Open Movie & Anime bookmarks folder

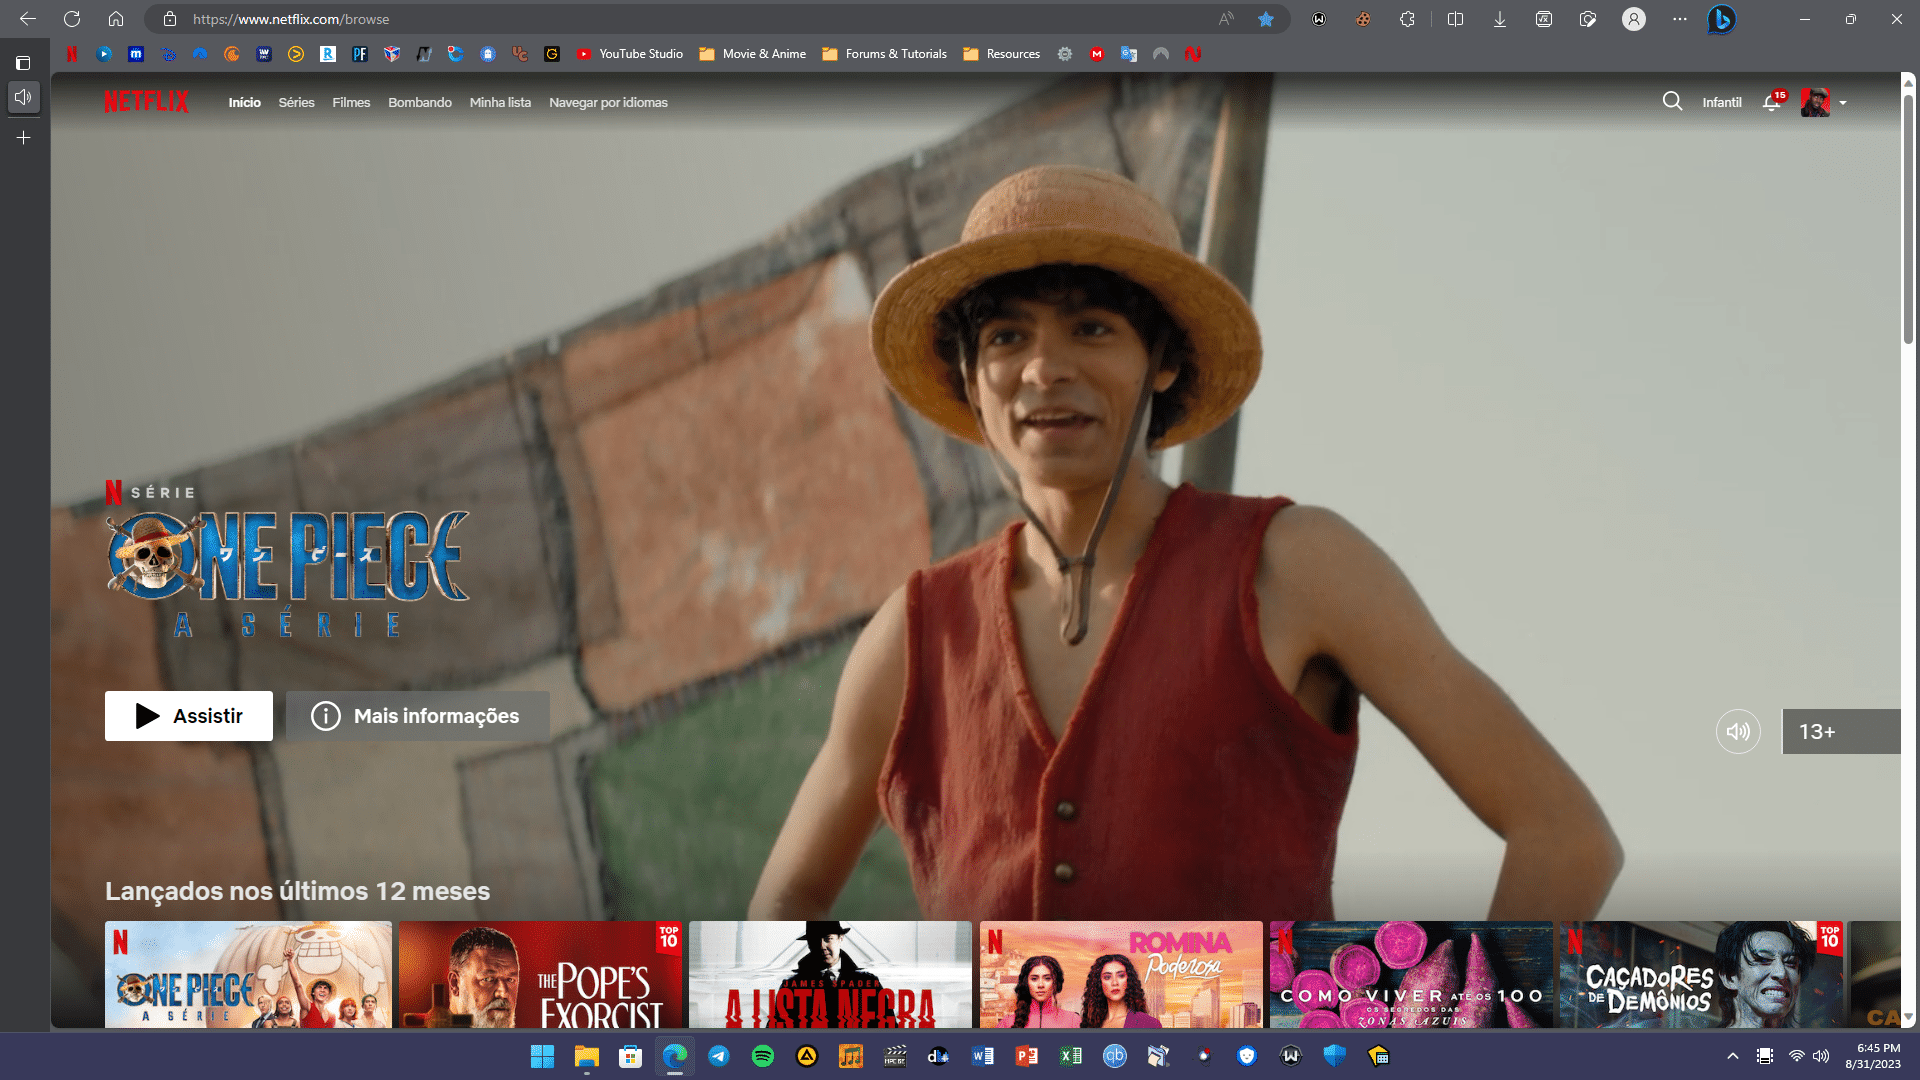coord(753,54)
